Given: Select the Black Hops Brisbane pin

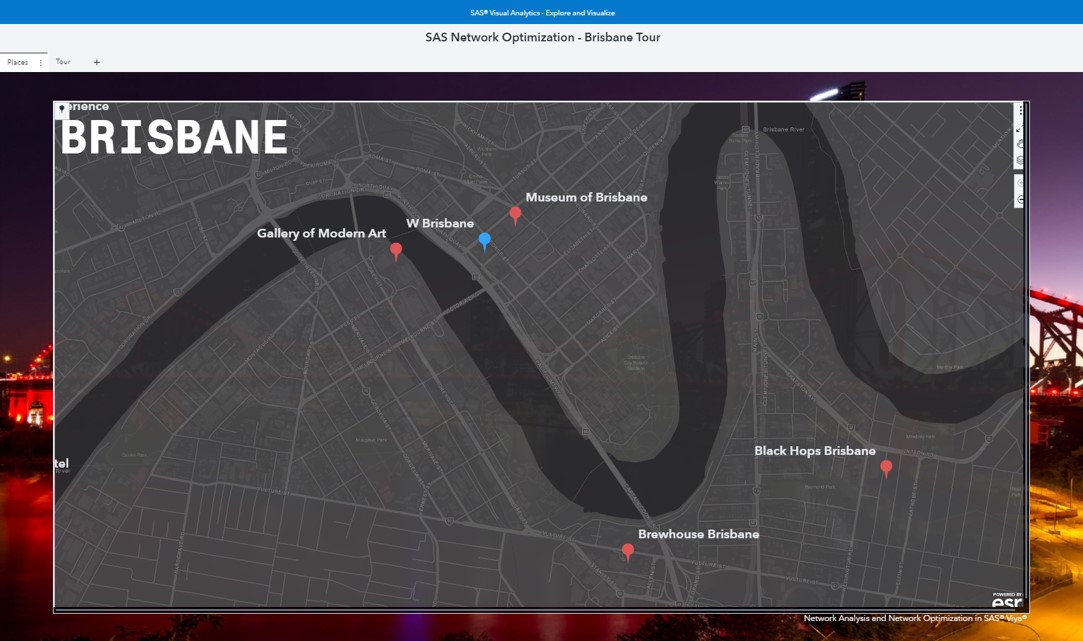Looking at the screenshot, I should pos(886,468).
